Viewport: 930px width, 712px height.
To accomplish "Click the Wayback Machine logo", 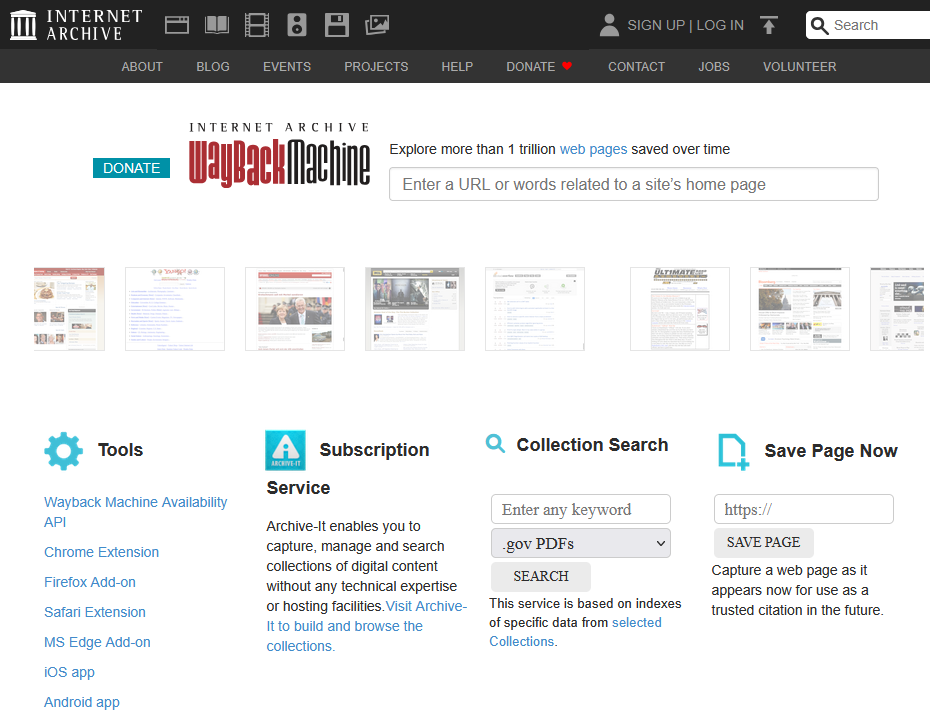I will coord(279,155).
